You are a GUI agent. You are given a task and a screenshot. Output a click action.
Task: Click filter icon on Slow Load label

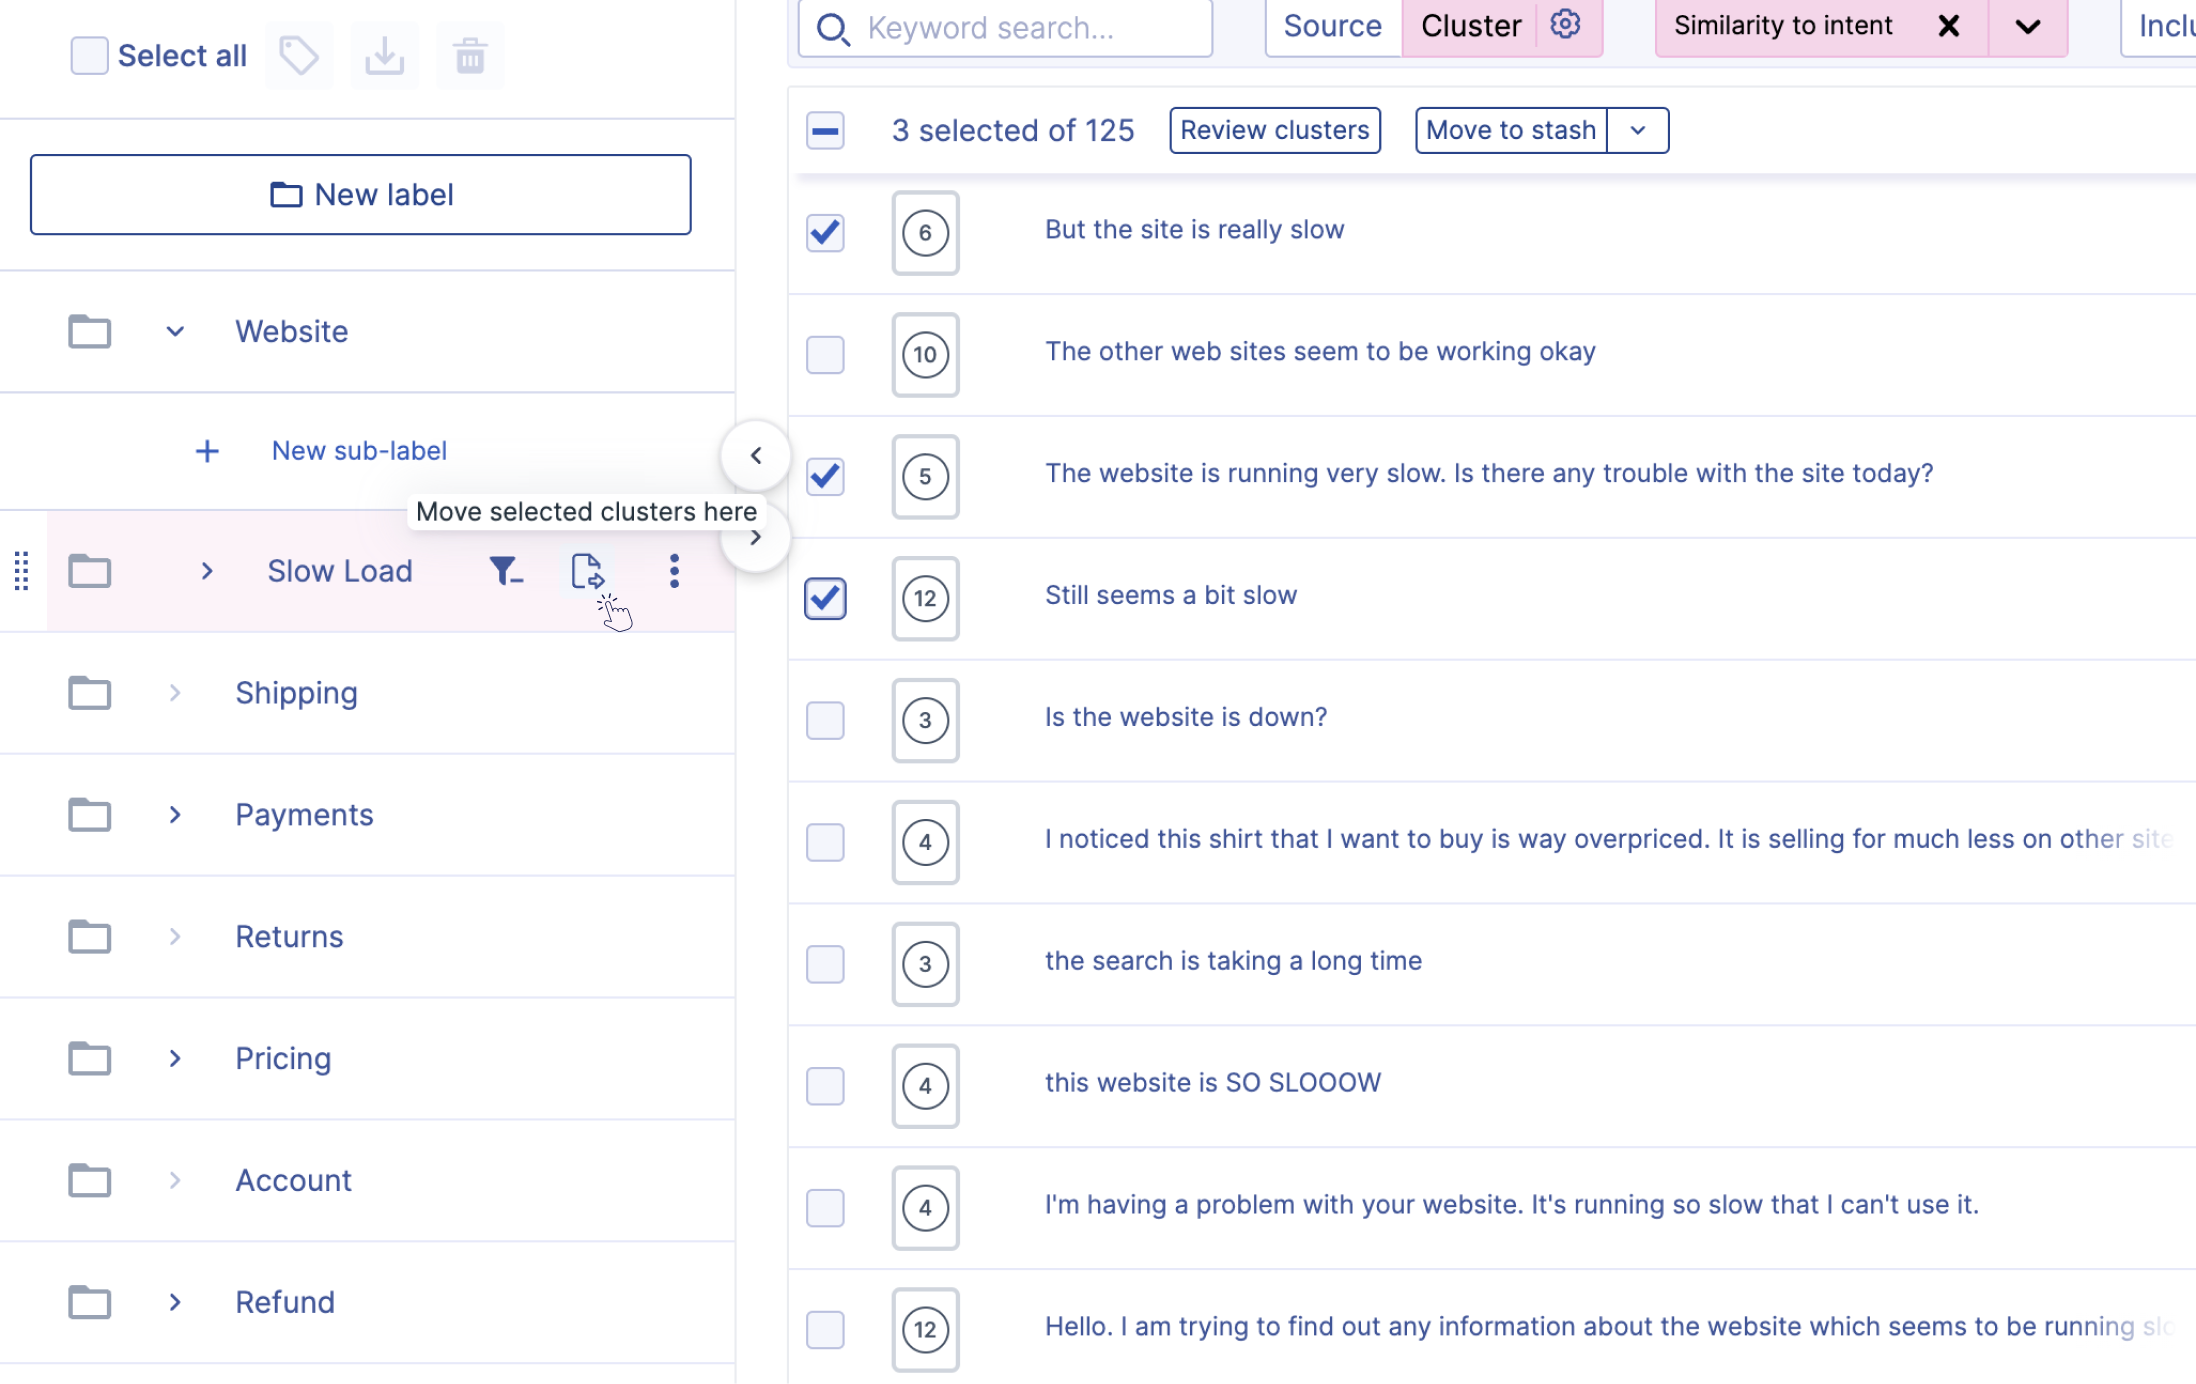505,571
